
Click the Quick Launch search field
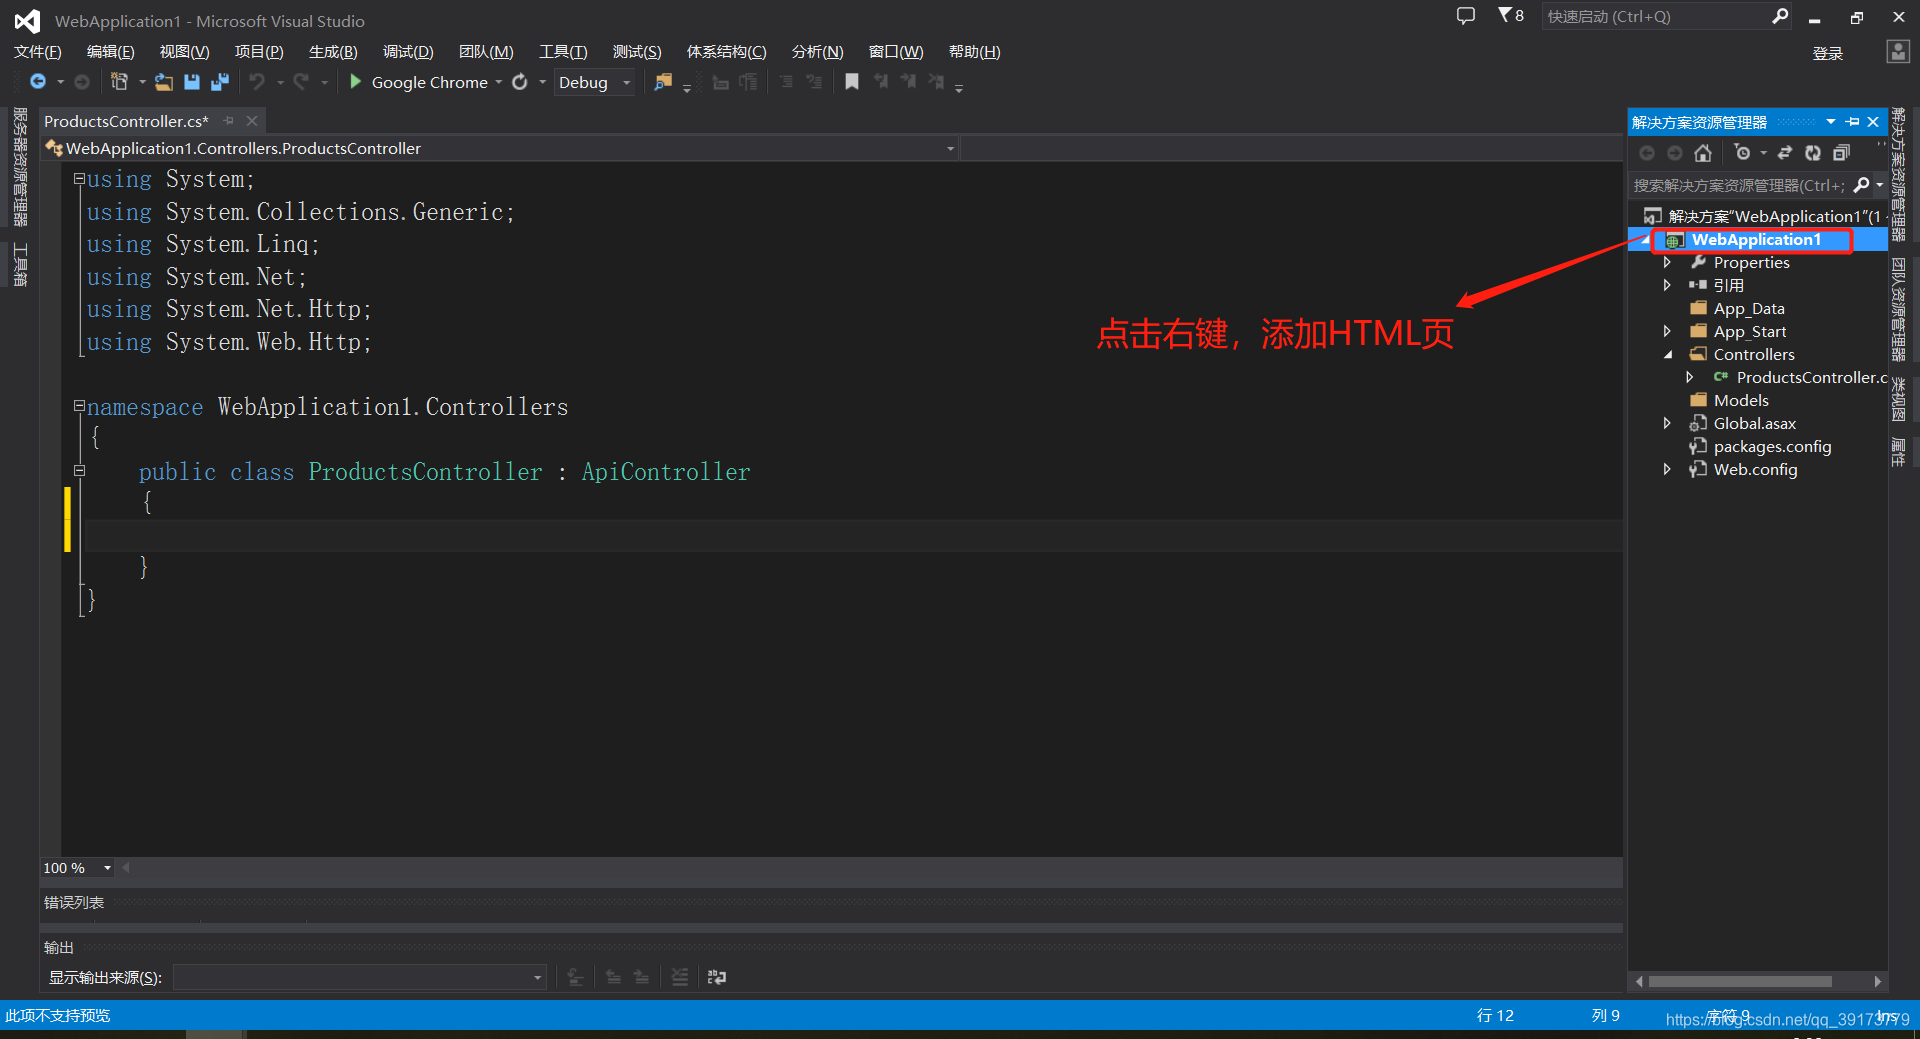click(1655, 16)
